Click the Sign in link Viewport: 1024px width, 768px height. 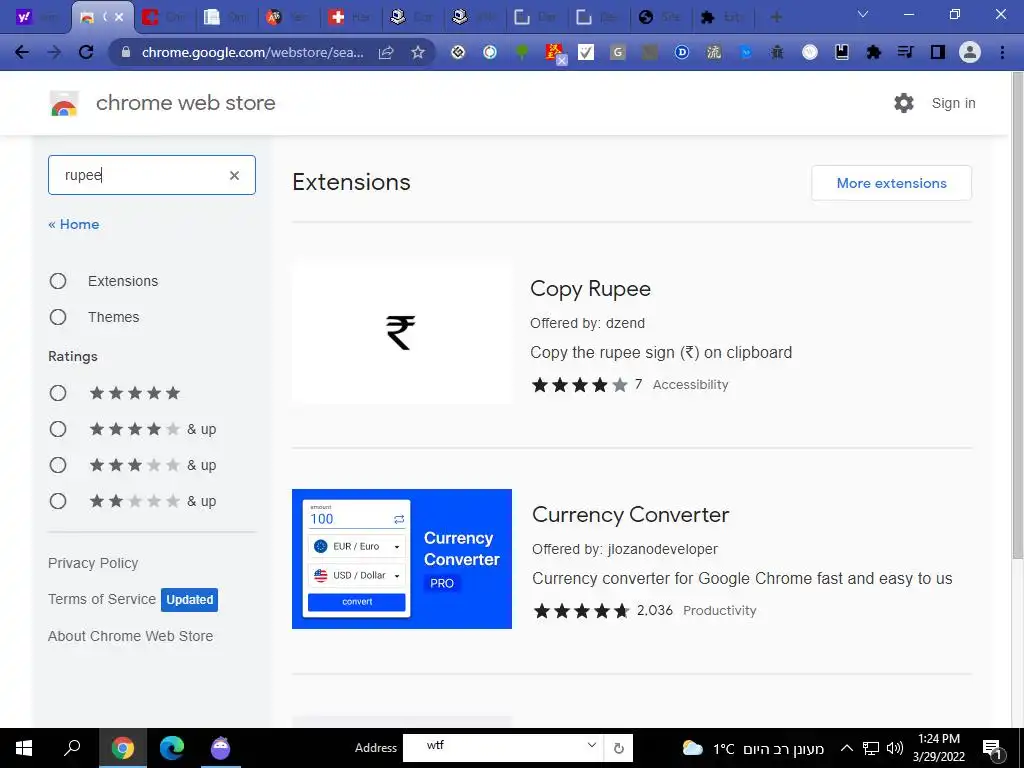pyautogui.click(x=953, y=103)
